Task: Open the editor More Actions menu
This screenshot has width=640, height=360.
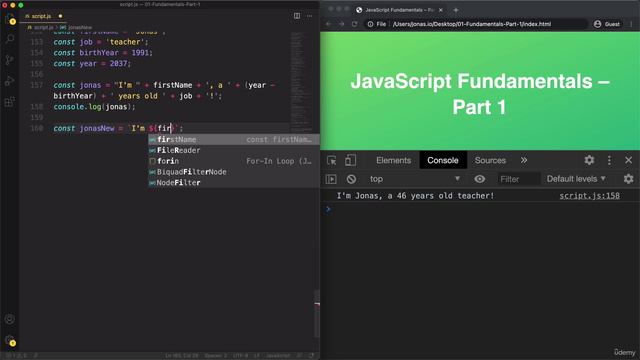Action: tap(309, 16)
